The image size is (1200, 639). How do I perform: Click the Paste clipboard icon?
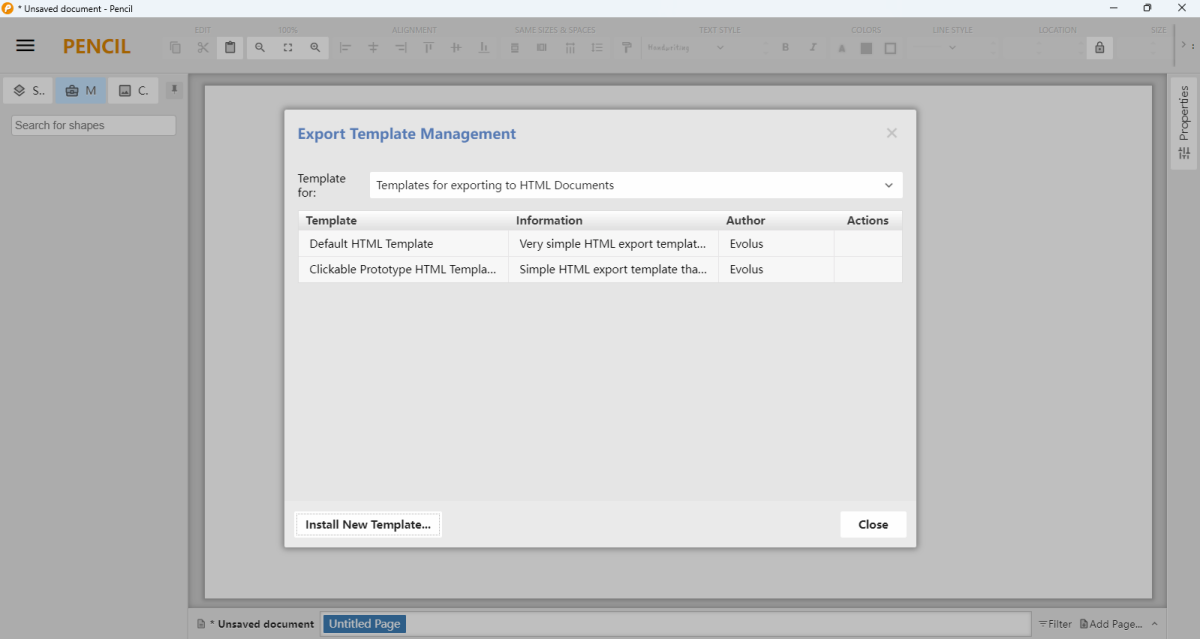click(x=230, y=47)
